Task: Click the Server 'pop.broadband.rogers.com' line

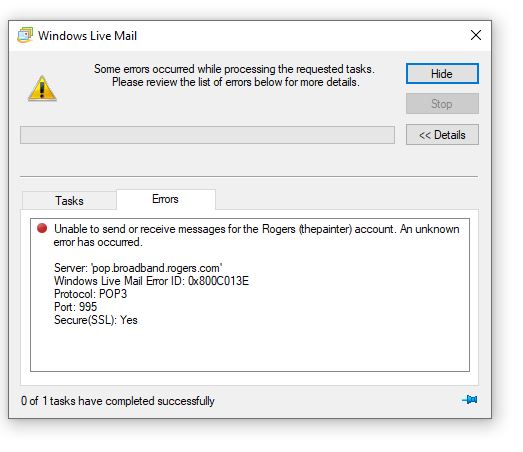Action: coord(138,268)
